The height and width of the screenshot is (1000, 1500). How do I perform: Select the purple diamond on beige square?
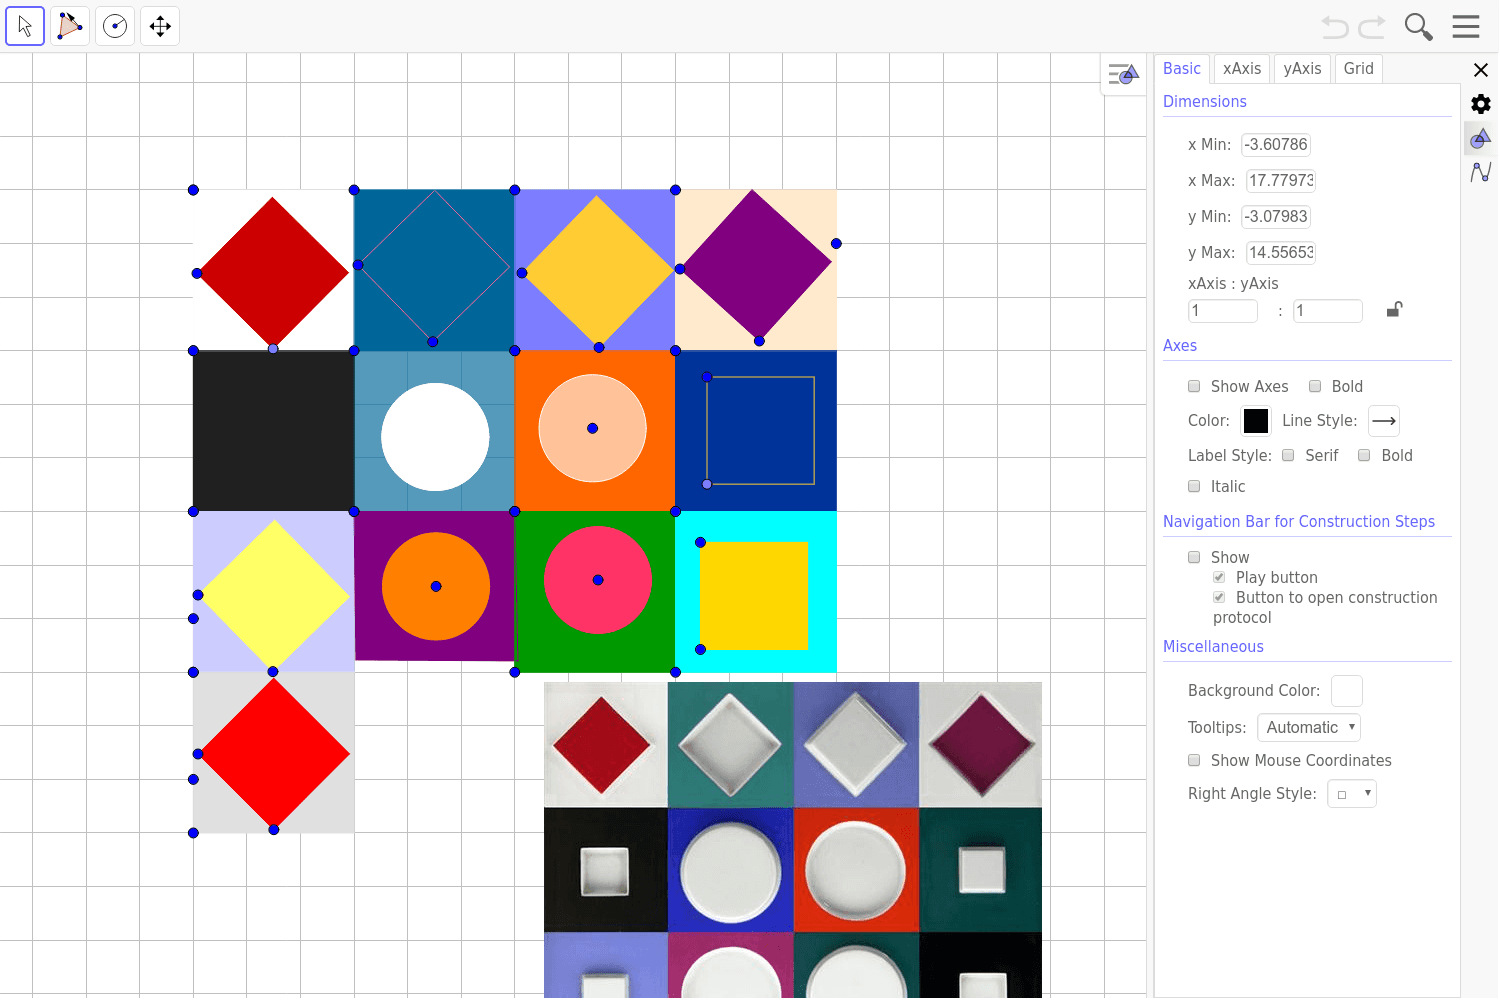tap(756, 265)
